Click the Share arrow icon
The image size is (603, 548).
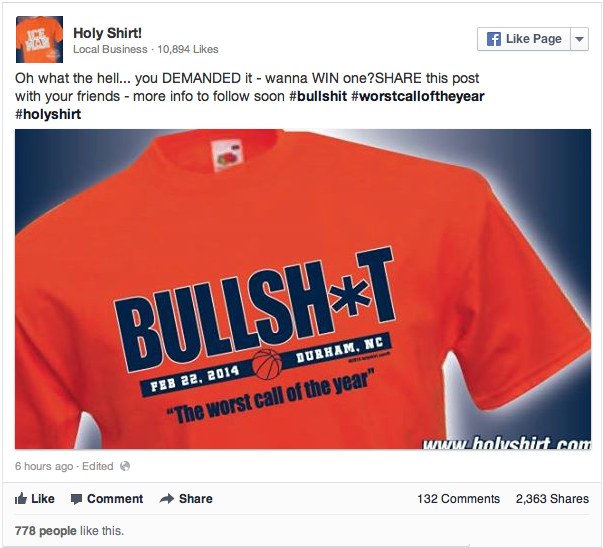(x=167, y=499)
